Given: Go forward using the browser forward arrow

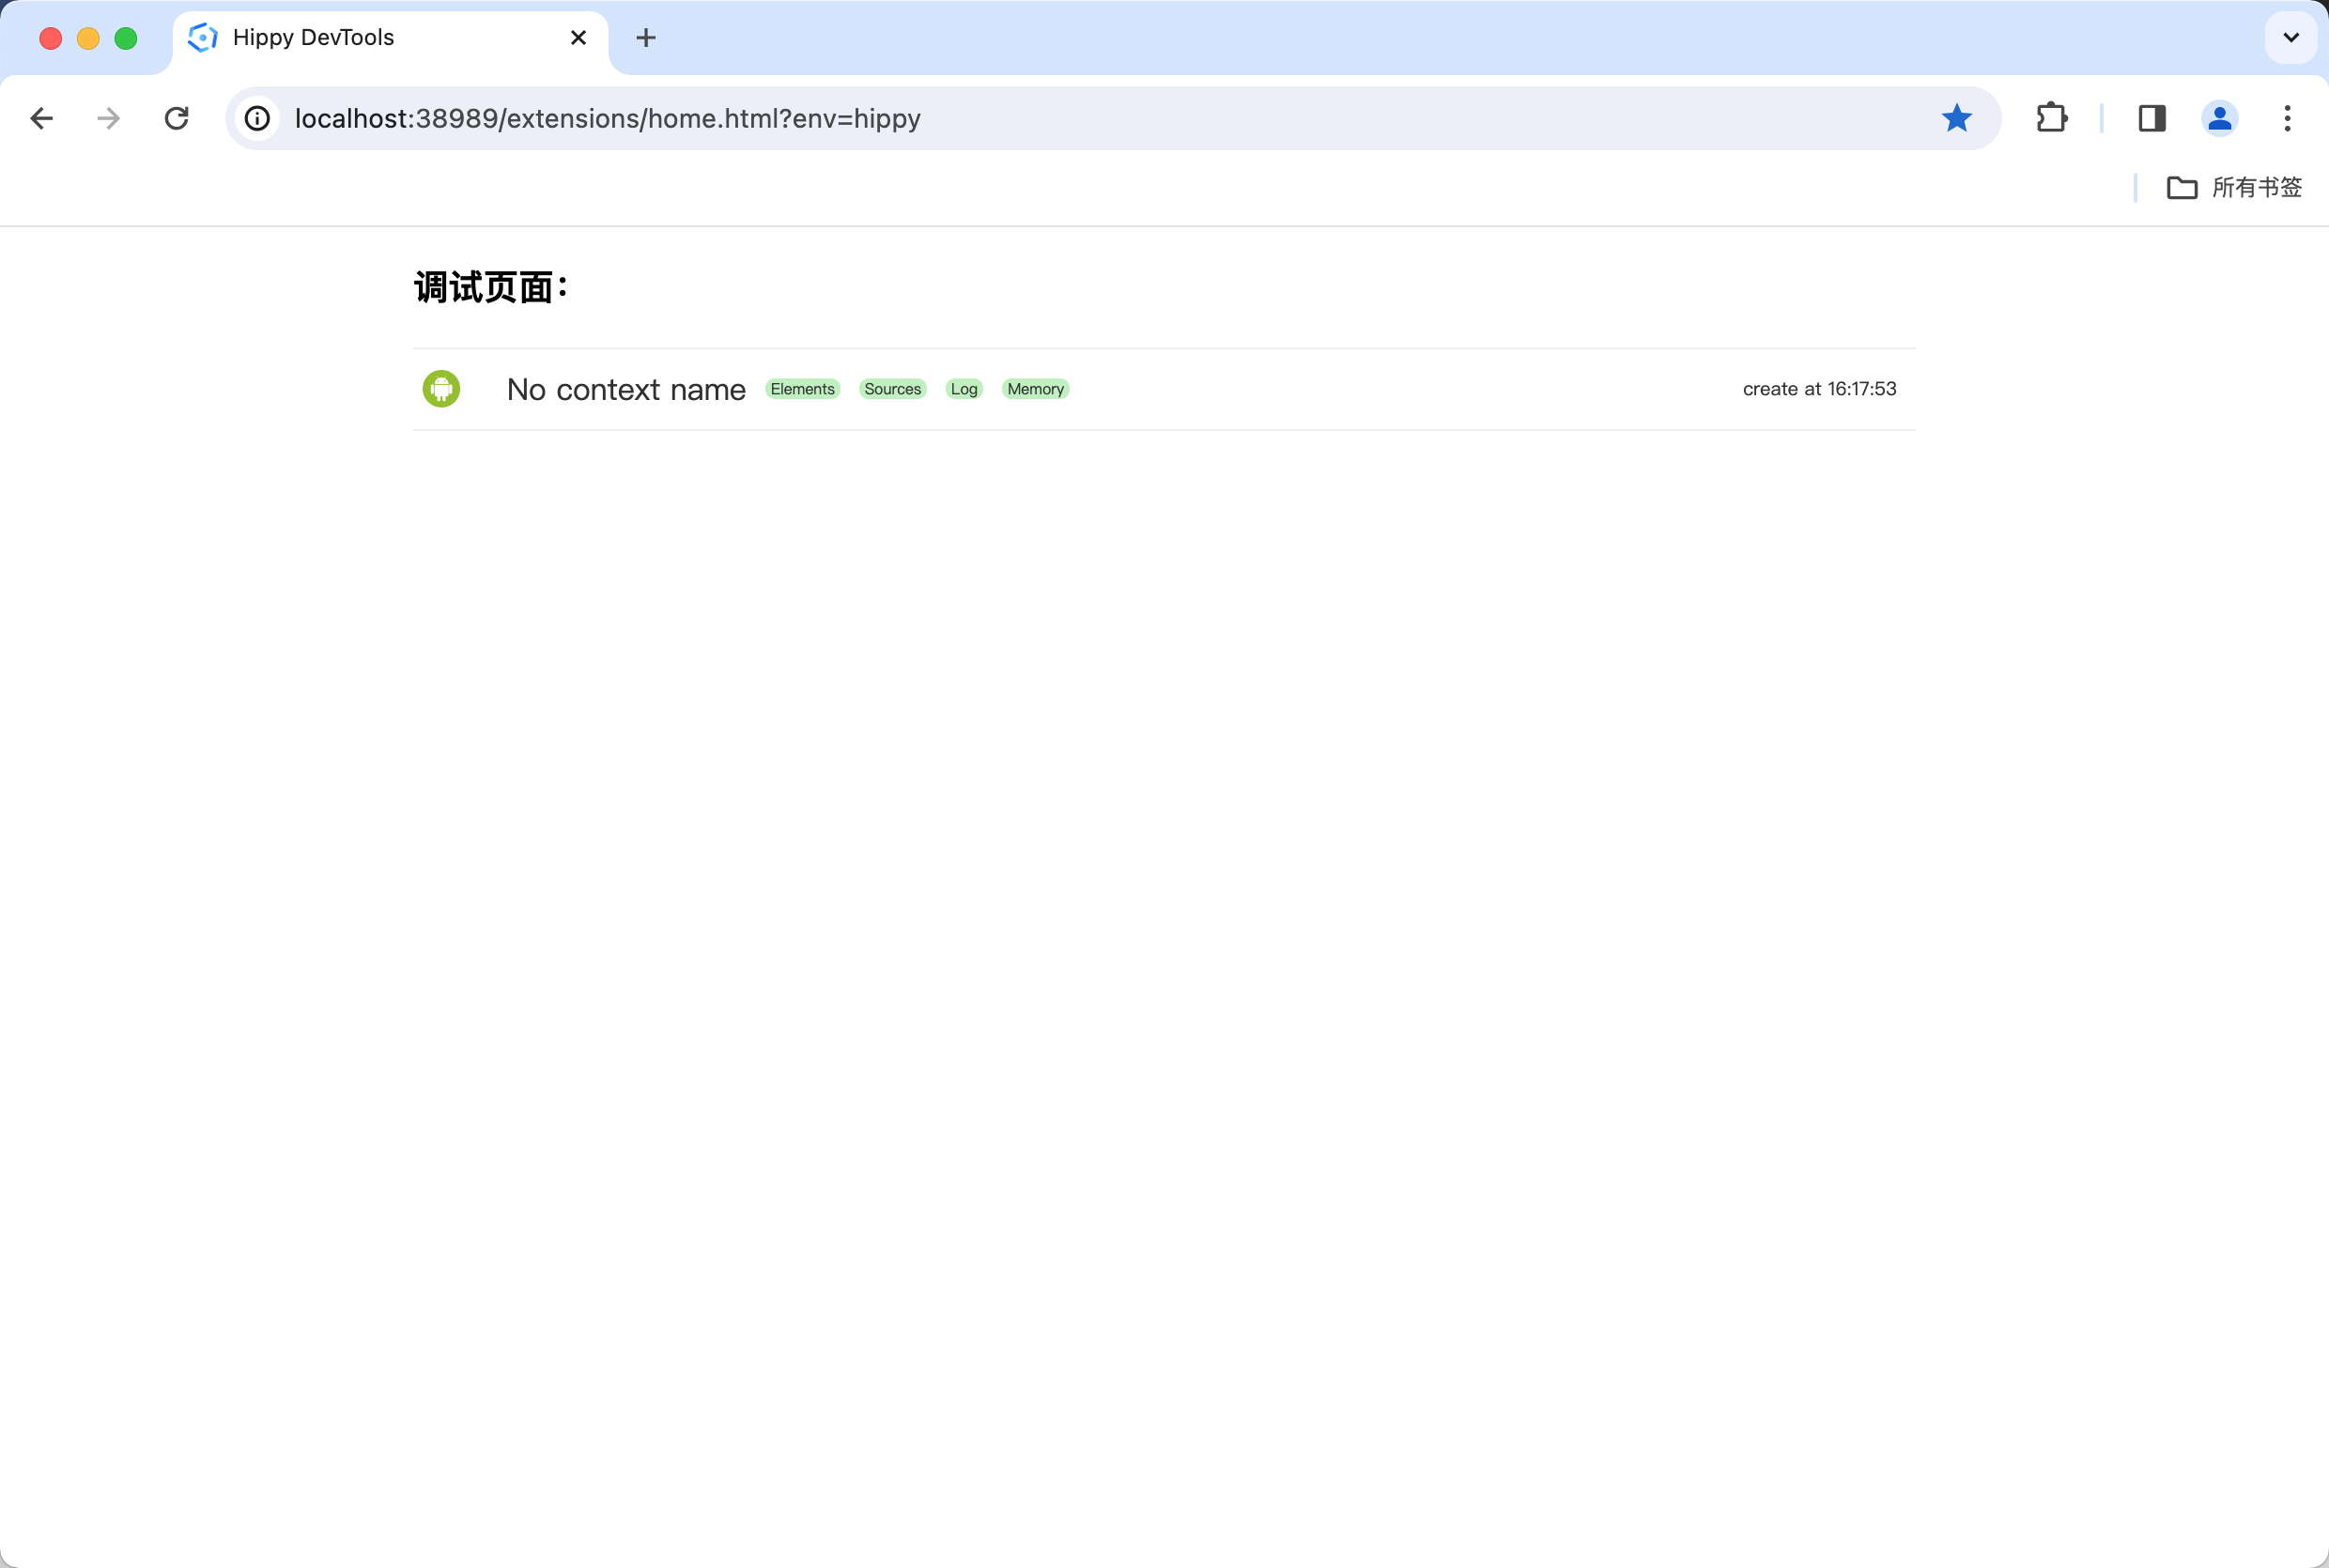Looking at the screenshot, I should [x=108, y=118].
